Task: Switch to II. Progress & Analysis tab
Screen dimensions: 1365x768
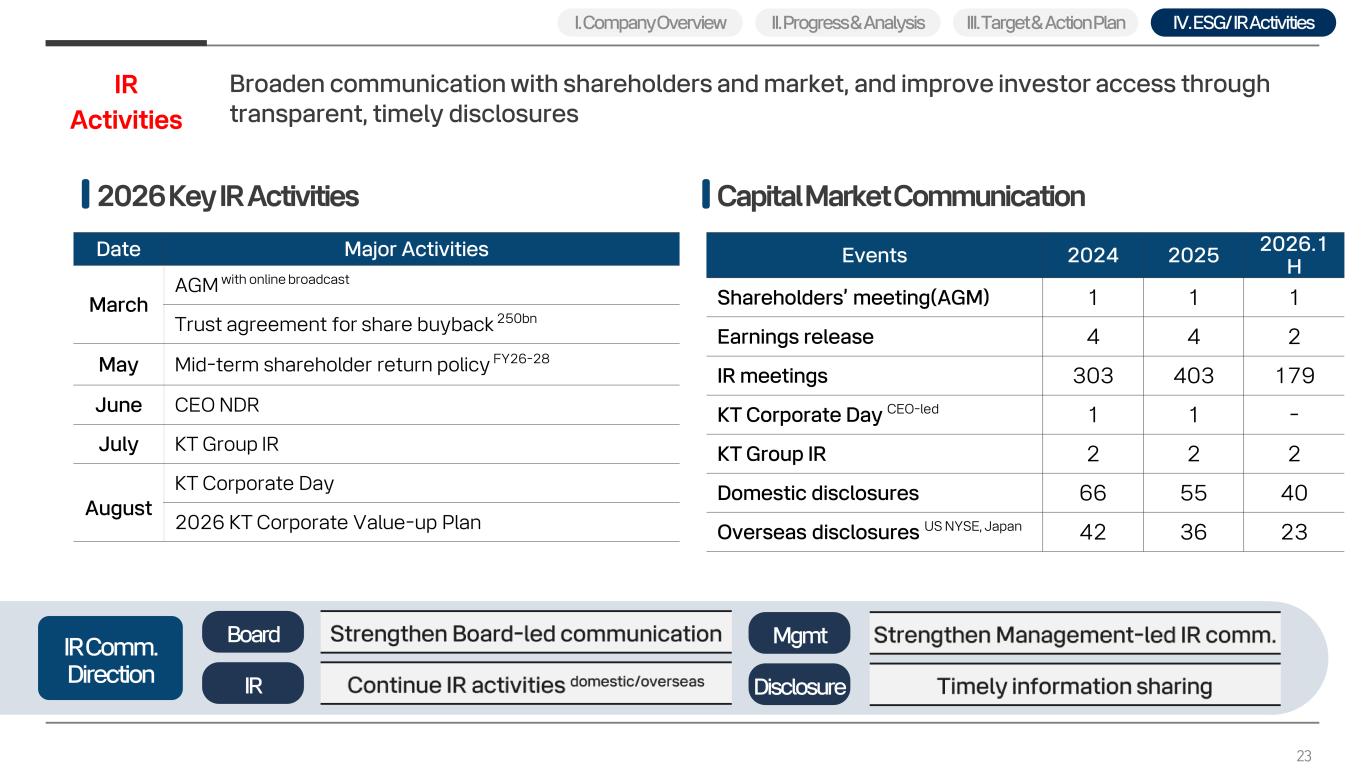Action: click(x=848, y=22)
